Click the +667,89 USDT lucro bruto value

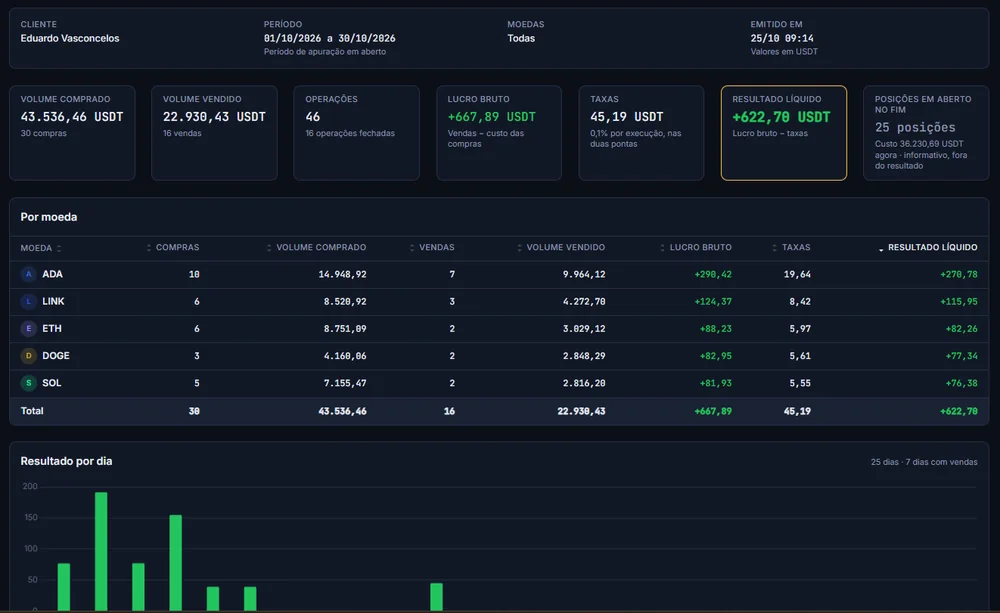pos(492,117)
